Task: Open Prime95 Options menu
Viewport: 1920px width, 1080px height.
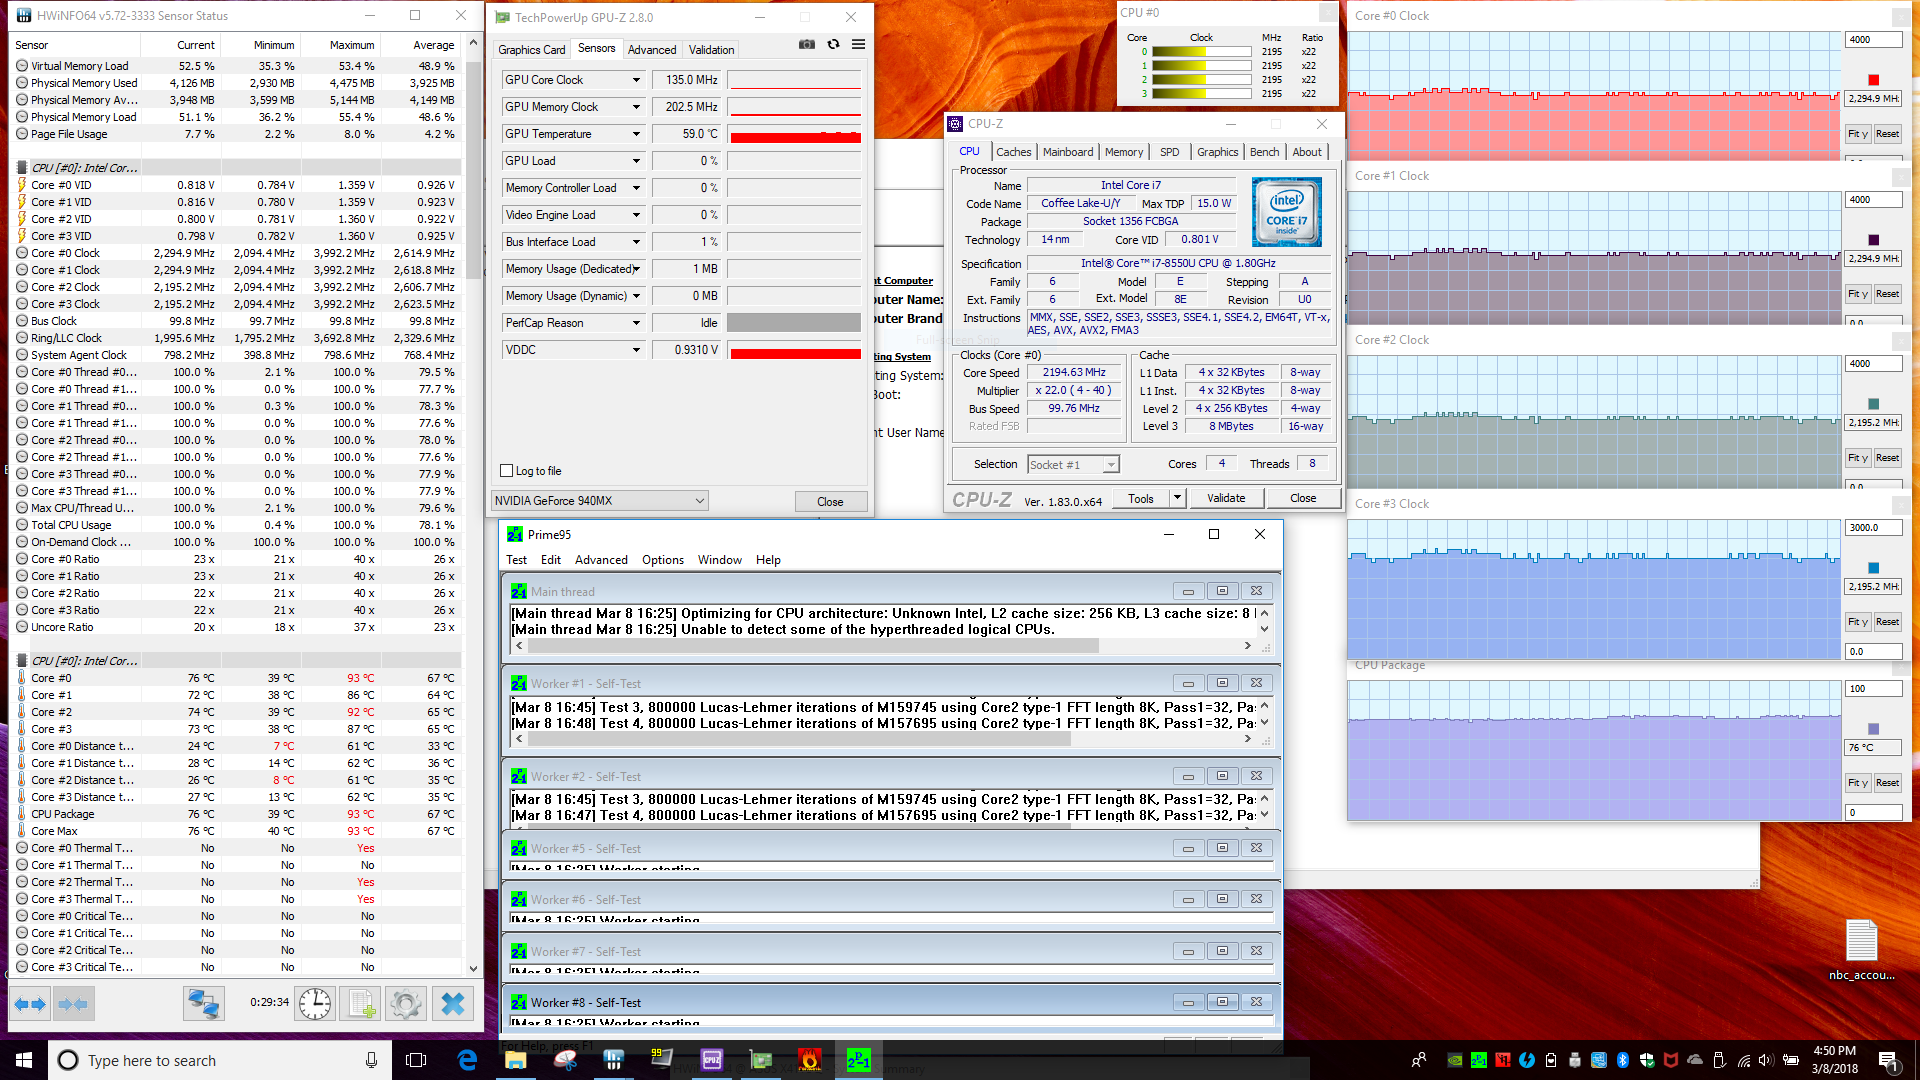Action: [x=663, y=560]
